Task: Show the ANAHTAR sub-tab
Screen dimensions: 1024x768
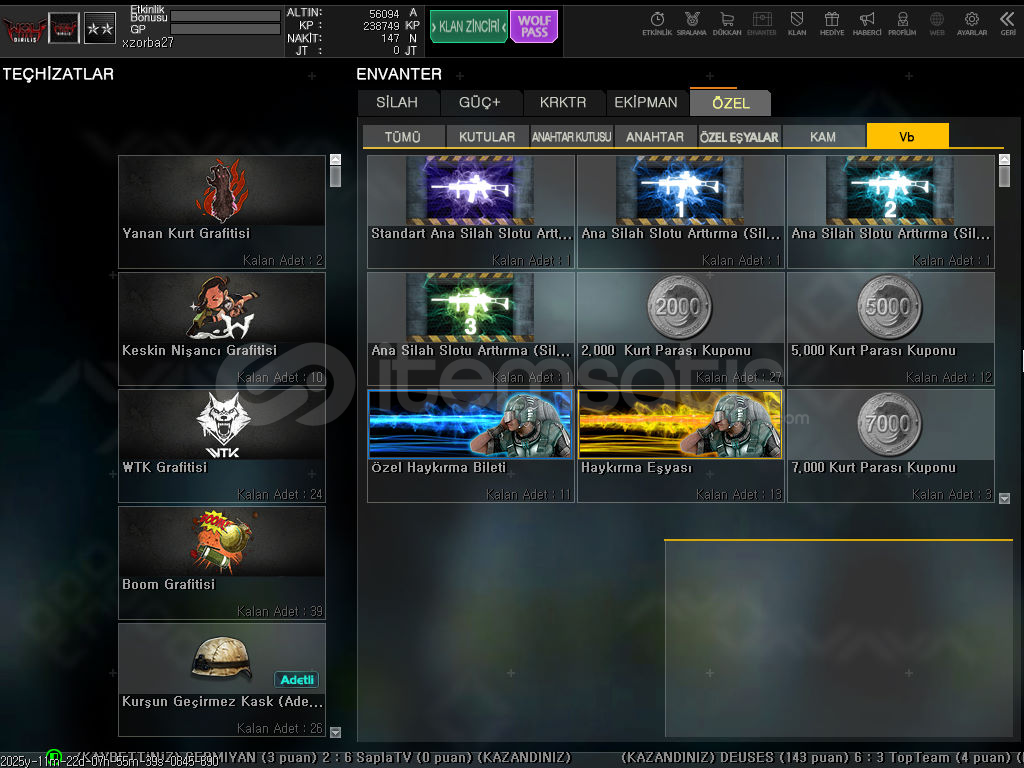Action: (x=655, y=136)
